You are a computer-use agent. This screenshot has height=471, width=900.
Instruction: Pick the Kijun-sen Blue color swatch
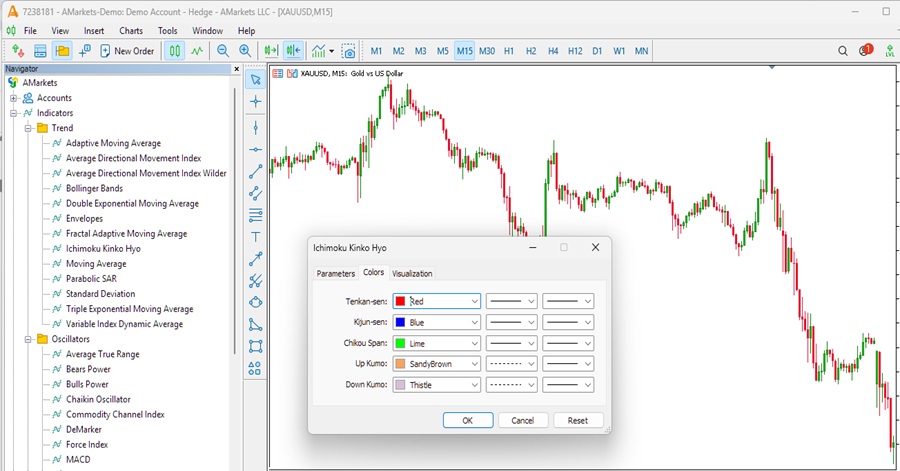[x=400, y=322]
